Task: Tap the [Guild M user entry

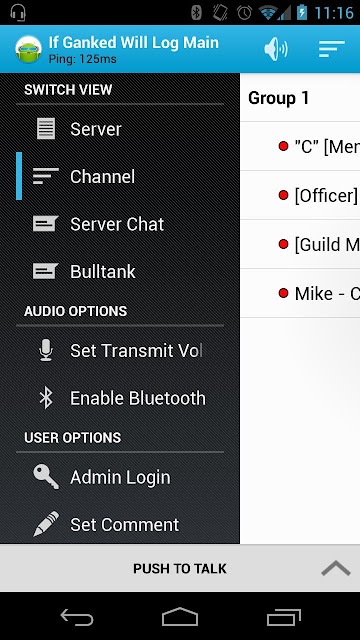Action: [300, 244]
